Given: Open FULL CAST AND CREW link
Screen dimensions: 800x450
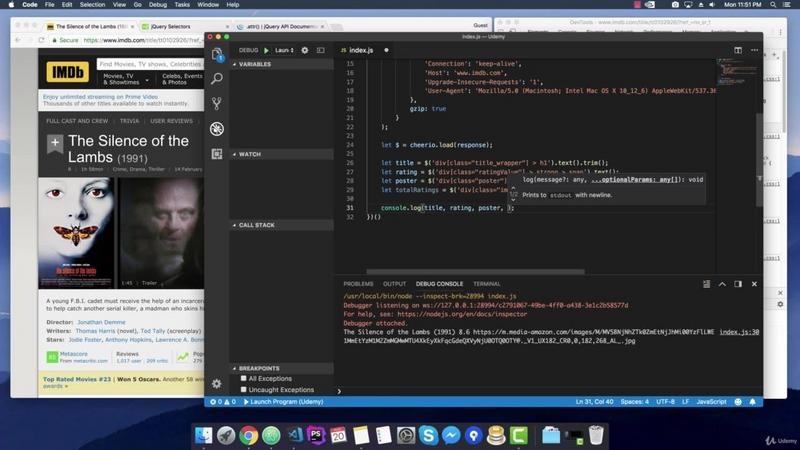Looking at the screenshot, I should [x=77, y=121].
